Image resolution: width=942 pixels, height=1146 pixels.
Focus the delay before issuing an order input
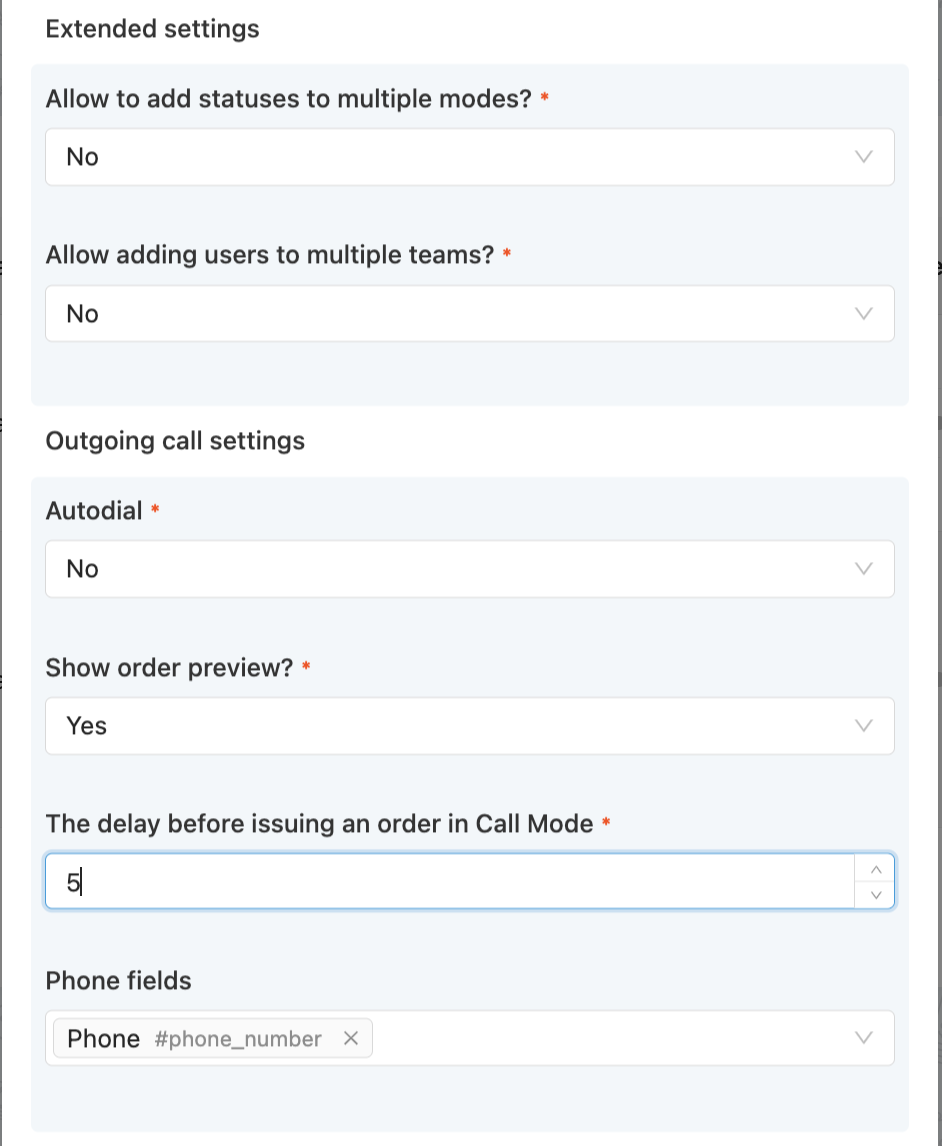click(449, 881)
